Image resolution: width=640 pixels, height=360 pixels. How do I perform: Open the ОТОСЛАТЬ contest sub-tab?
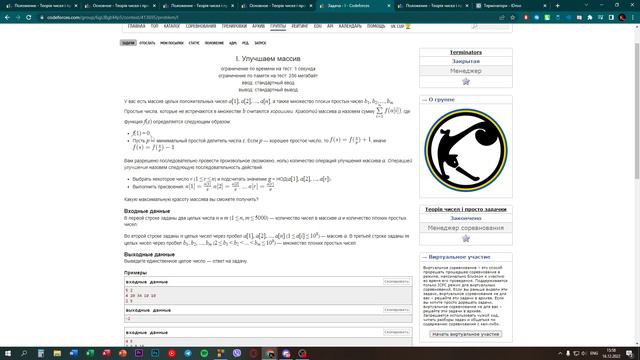click(147, 43)
